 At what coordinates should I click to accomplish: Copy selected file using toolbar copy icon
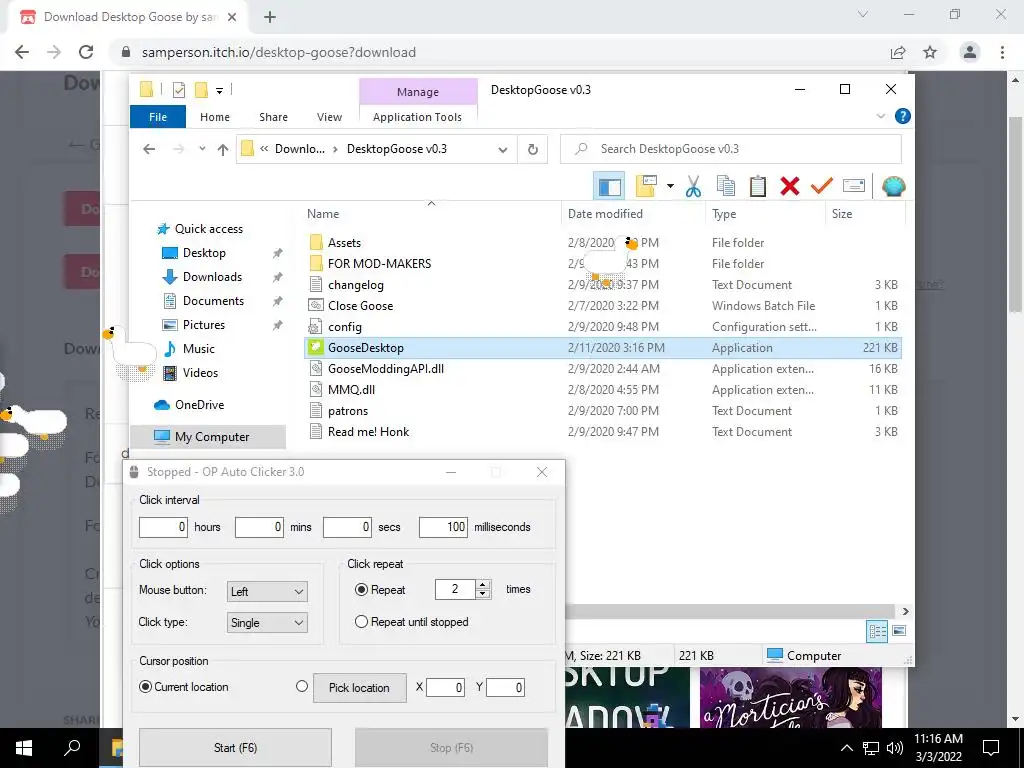726,186
